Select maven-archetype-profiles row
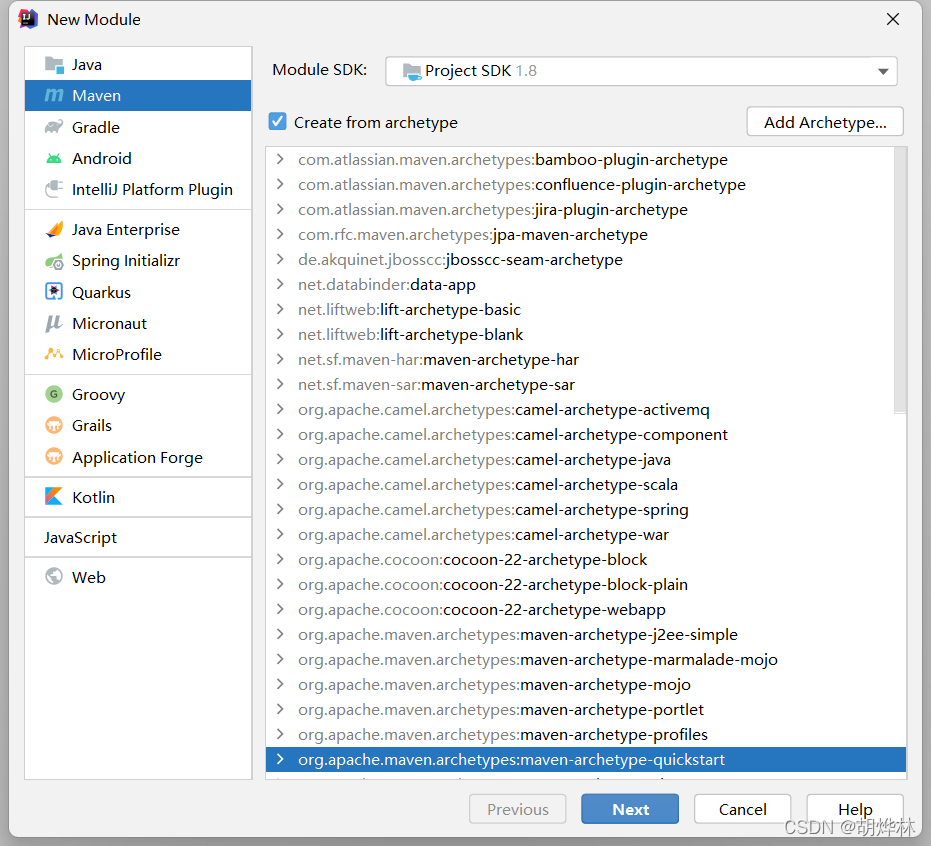The image size is (931, 846). (x=586, y=734)
